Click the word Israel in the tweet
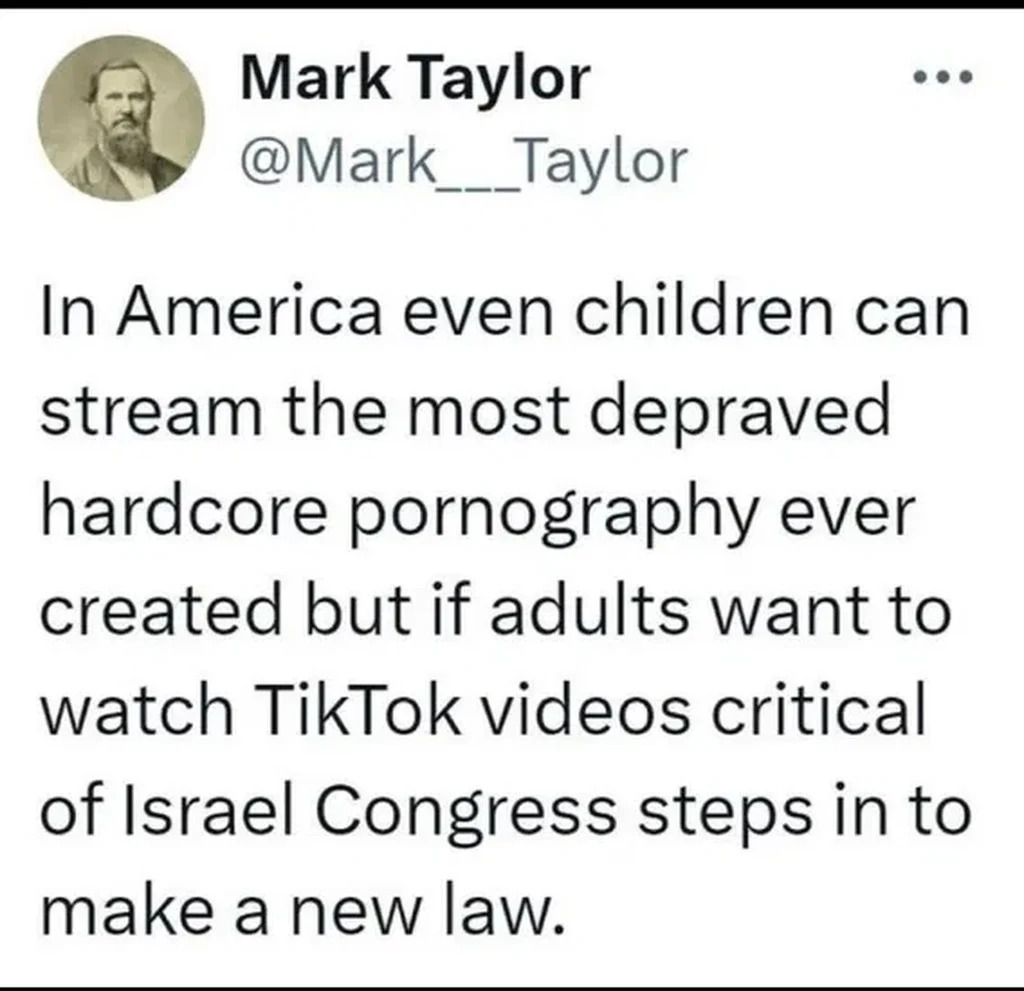The height and width of the screenshot is (991, 1024). [214, 809]
